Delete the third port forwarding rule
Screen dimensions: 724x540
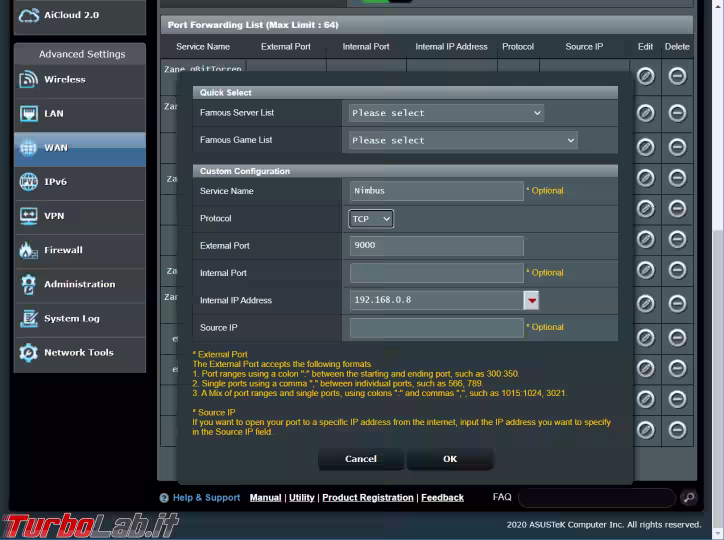[677, 147]
